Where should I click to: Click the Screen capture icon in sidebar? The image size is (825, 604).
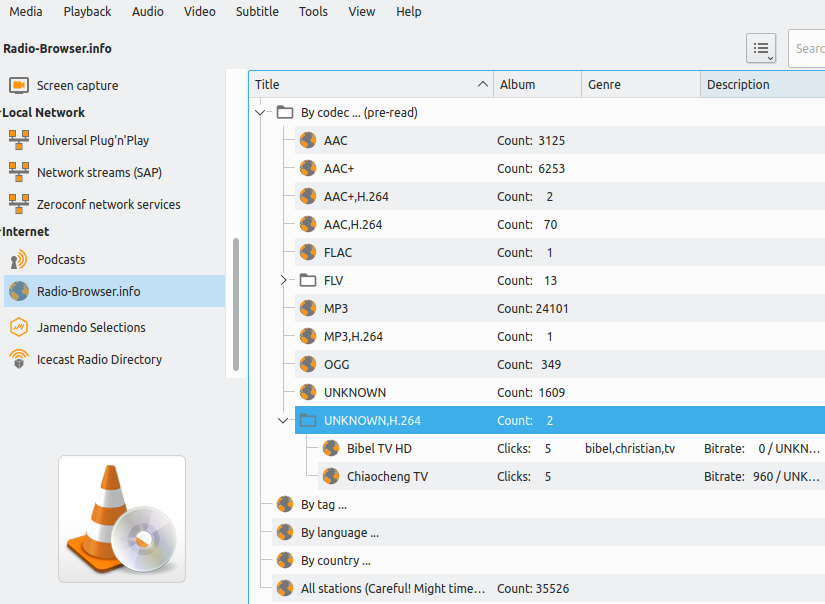pyautogui.click(x=19, y=85)
